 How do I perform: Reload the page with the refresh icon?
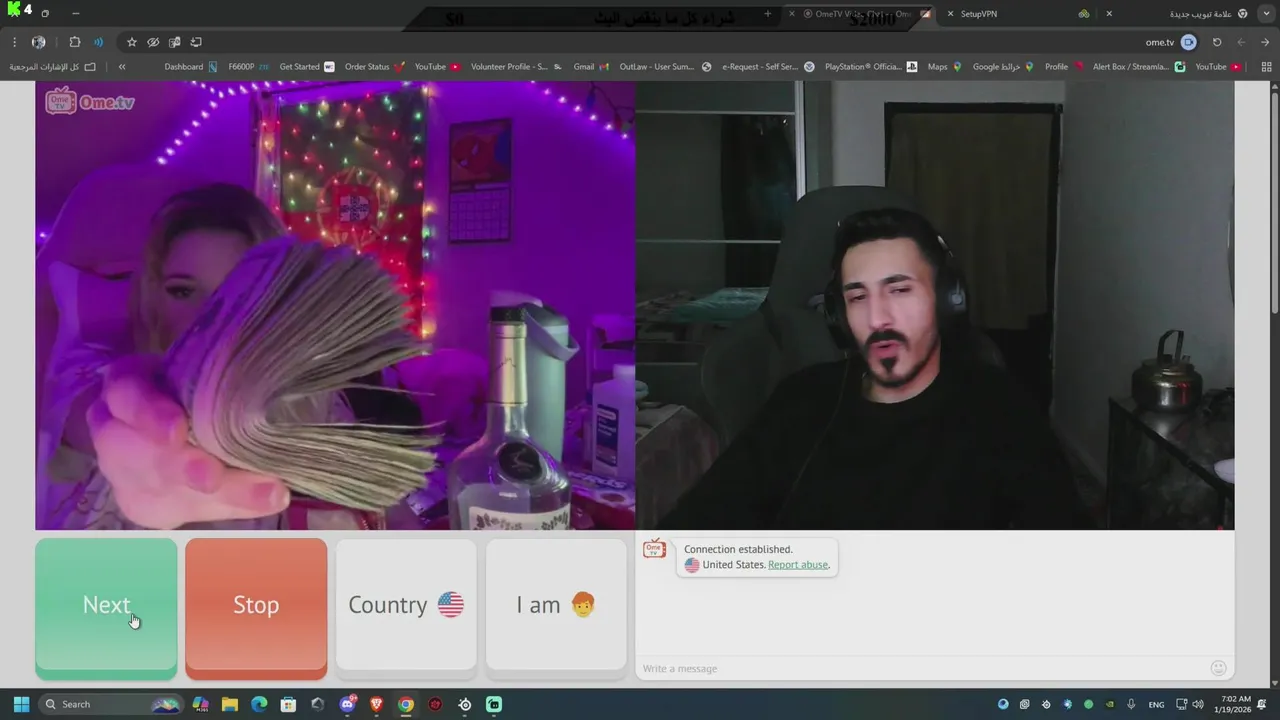pos(1217,42)
